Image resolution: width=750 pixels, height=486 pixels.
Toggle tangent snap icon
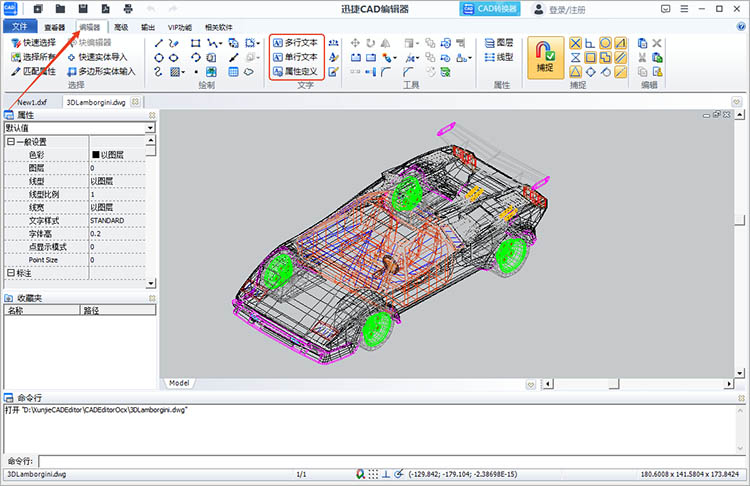point(606,72)
